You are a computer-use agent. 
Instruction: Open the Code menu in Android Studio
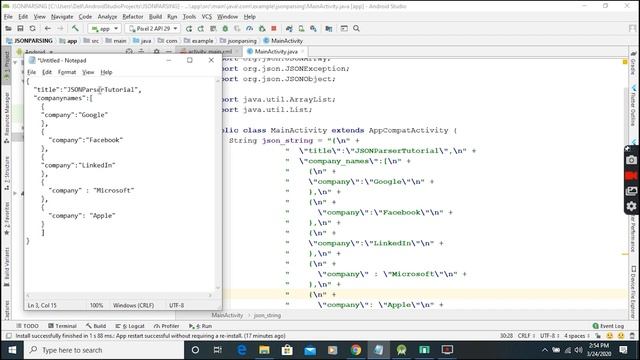(x=85, y=17)
